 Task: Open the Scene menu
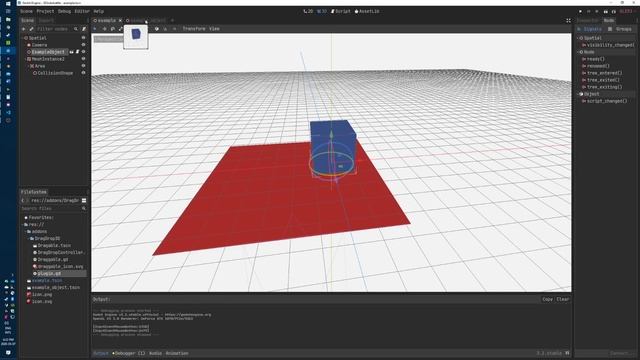27,11
